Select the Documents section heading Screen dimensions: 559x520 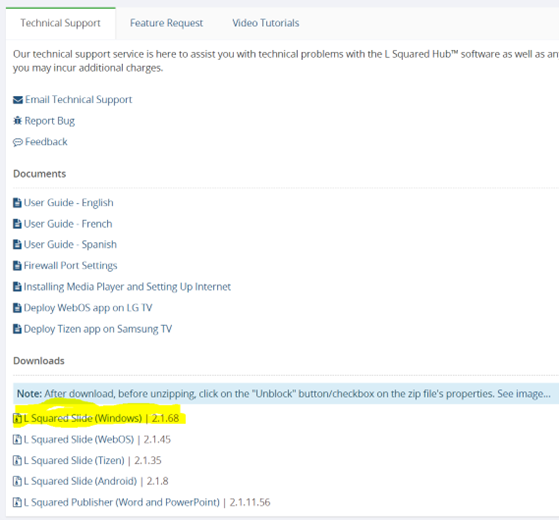(40, 174)
